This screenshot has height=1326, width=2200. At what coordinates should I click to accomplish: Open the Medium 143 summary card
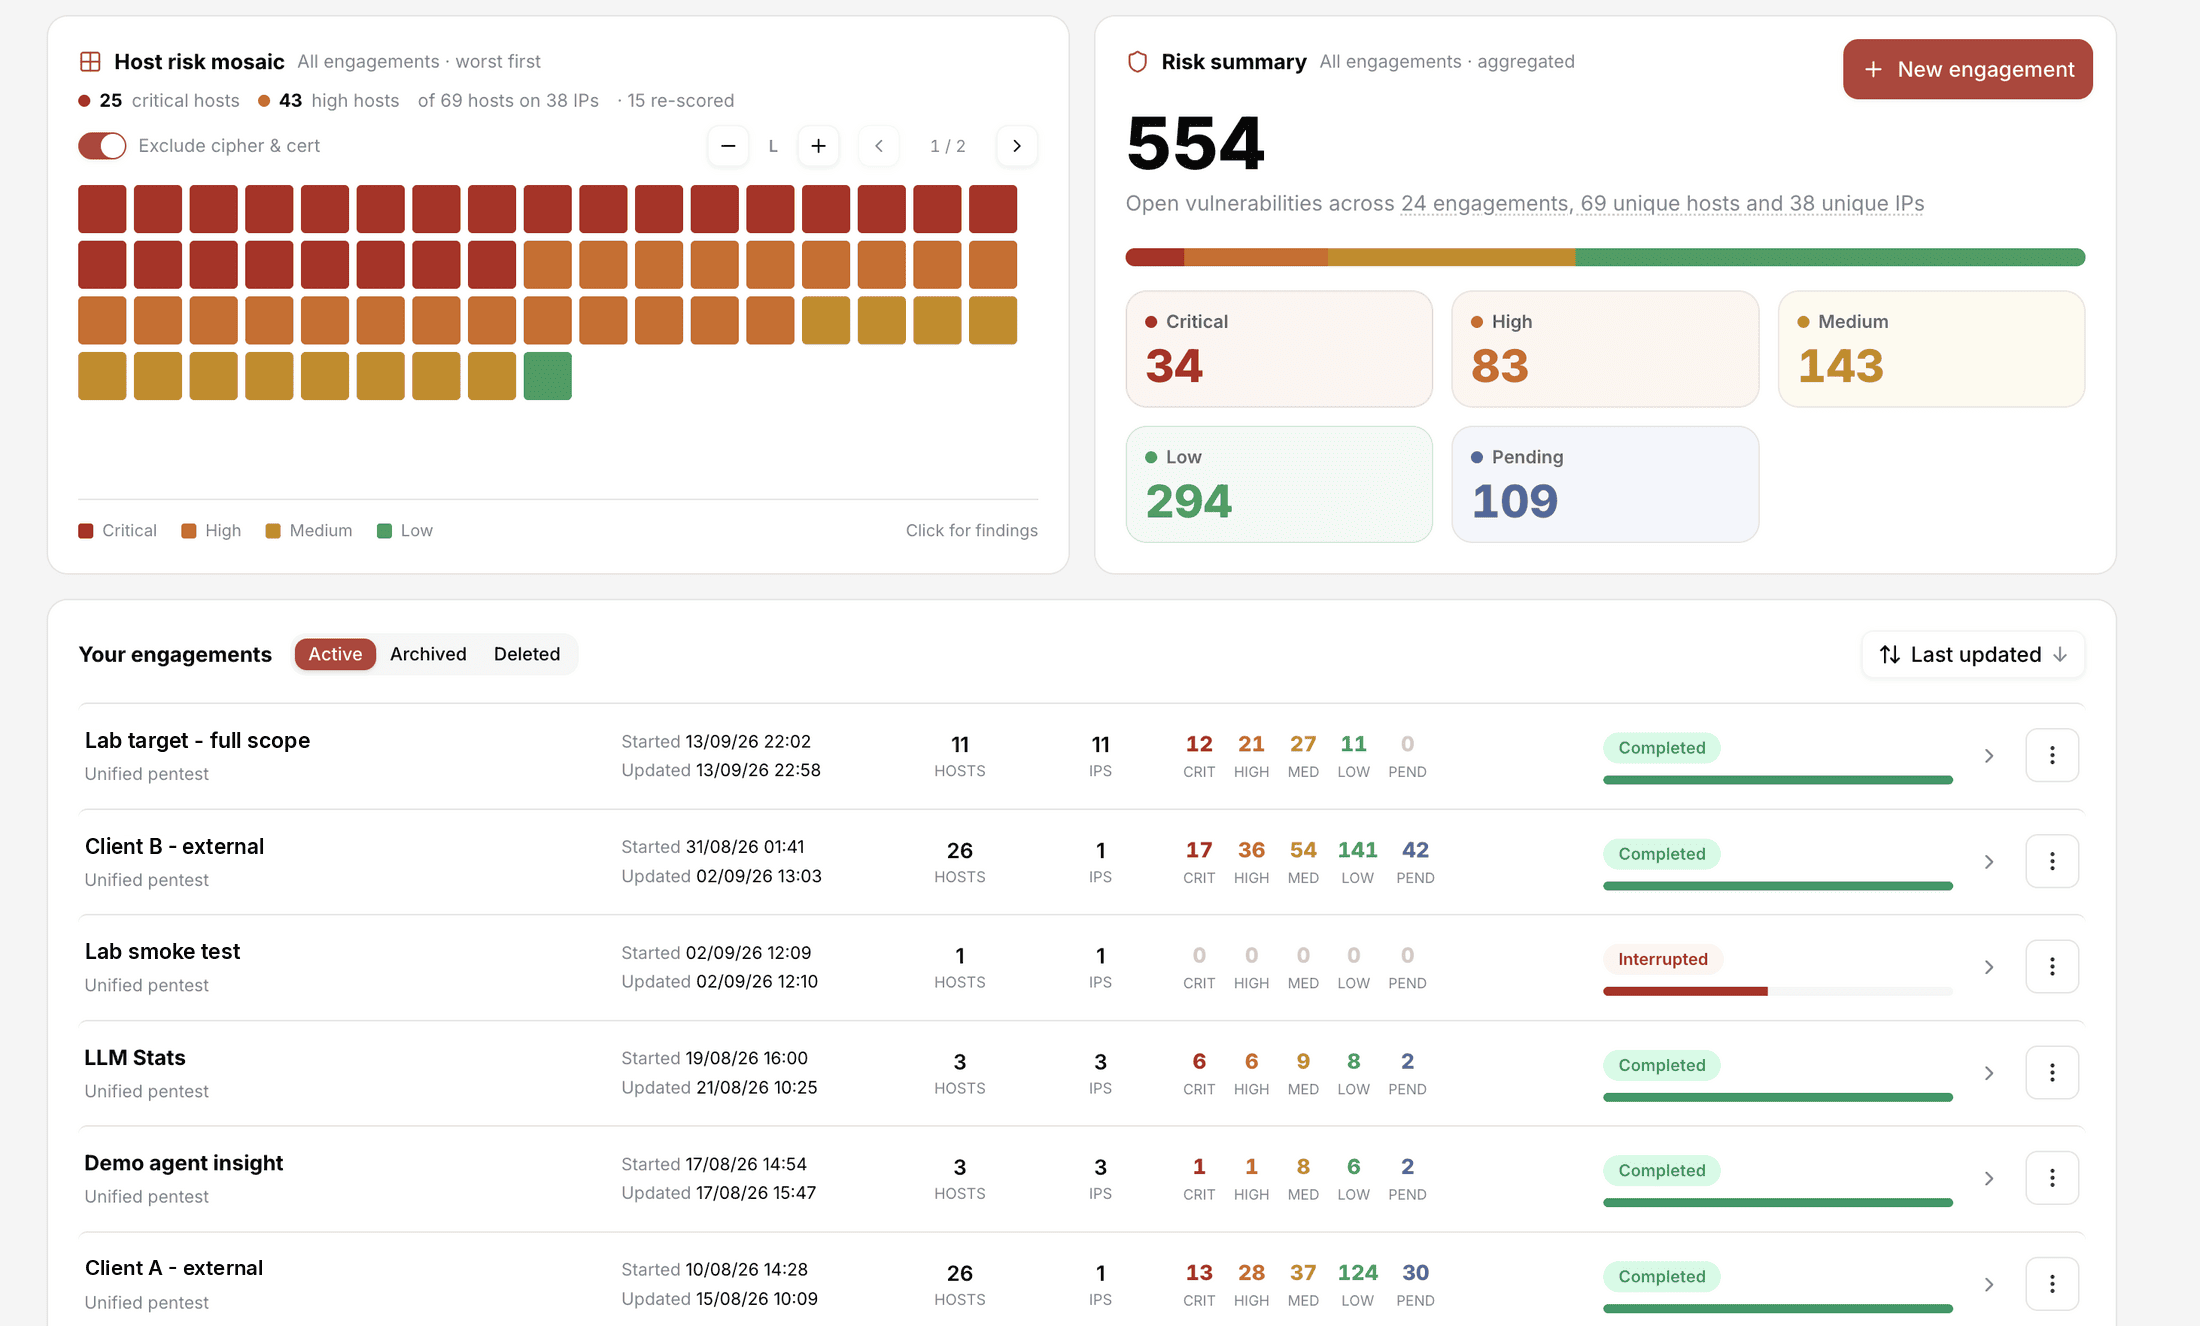[1931, 349]
